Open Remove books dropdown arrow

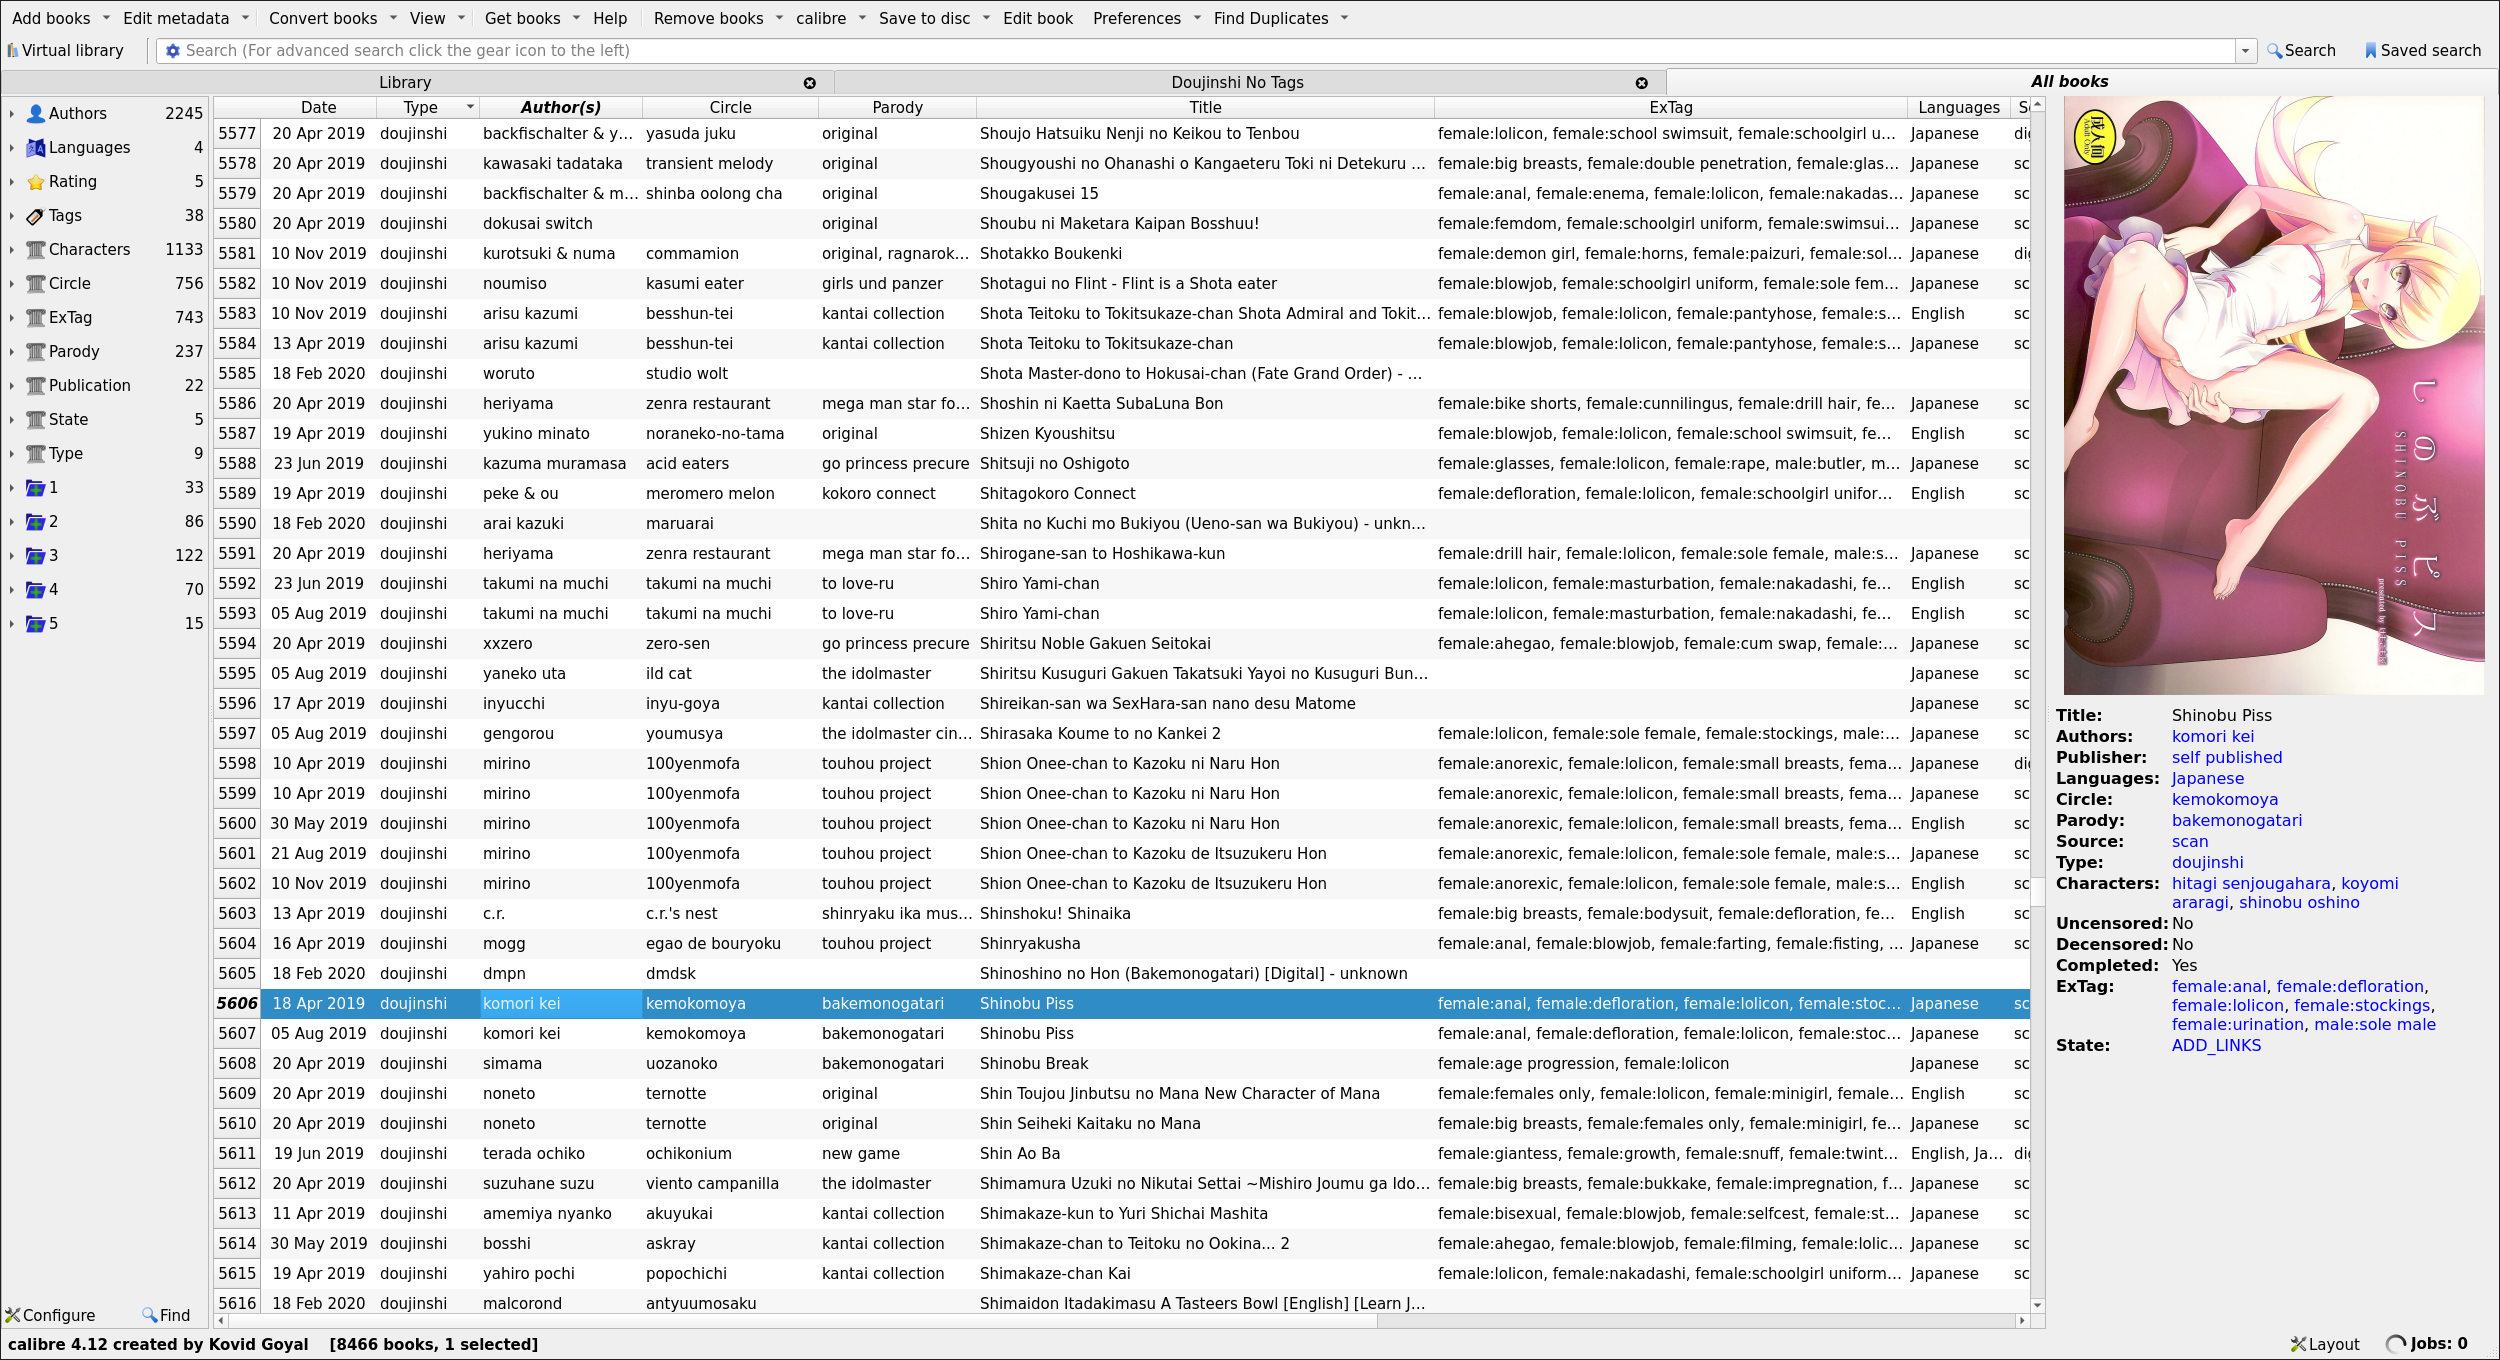pos(779,18)
